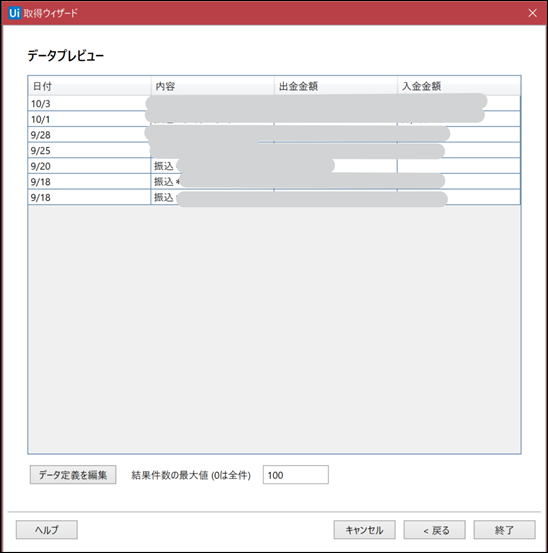This screenshot has height=553, width=548.
Task: Click the データプレビュー heading text
Action: click(66, 55)
